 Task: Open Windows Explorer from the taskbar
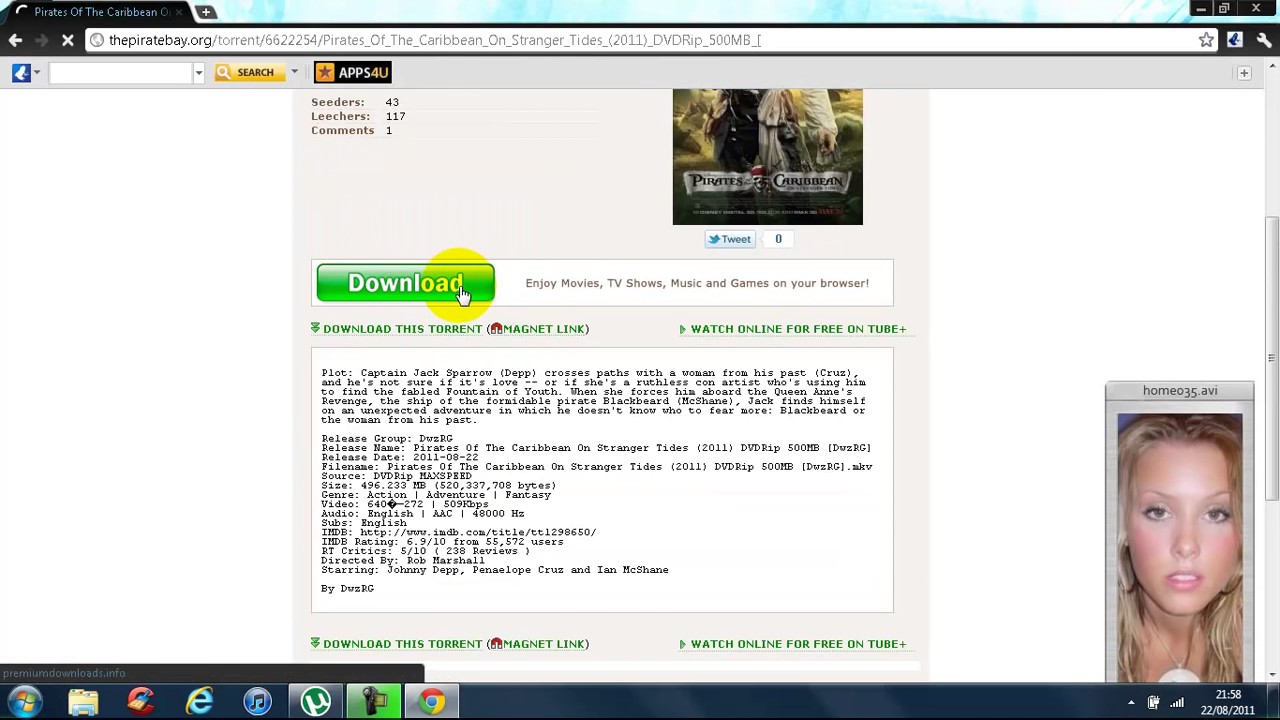(x=83, y=702)
